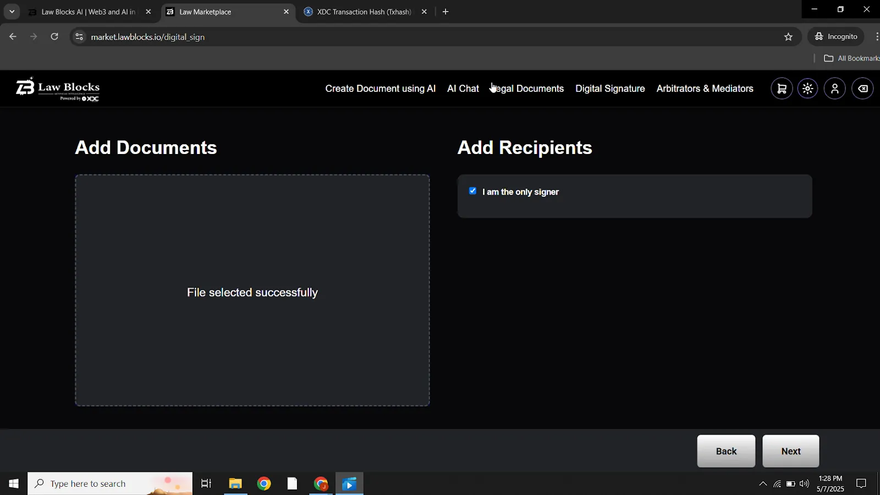The width and height of the screenshot is (880, 495).
Task: Click the logout icon in header
Action: click(x=862, y=89)
